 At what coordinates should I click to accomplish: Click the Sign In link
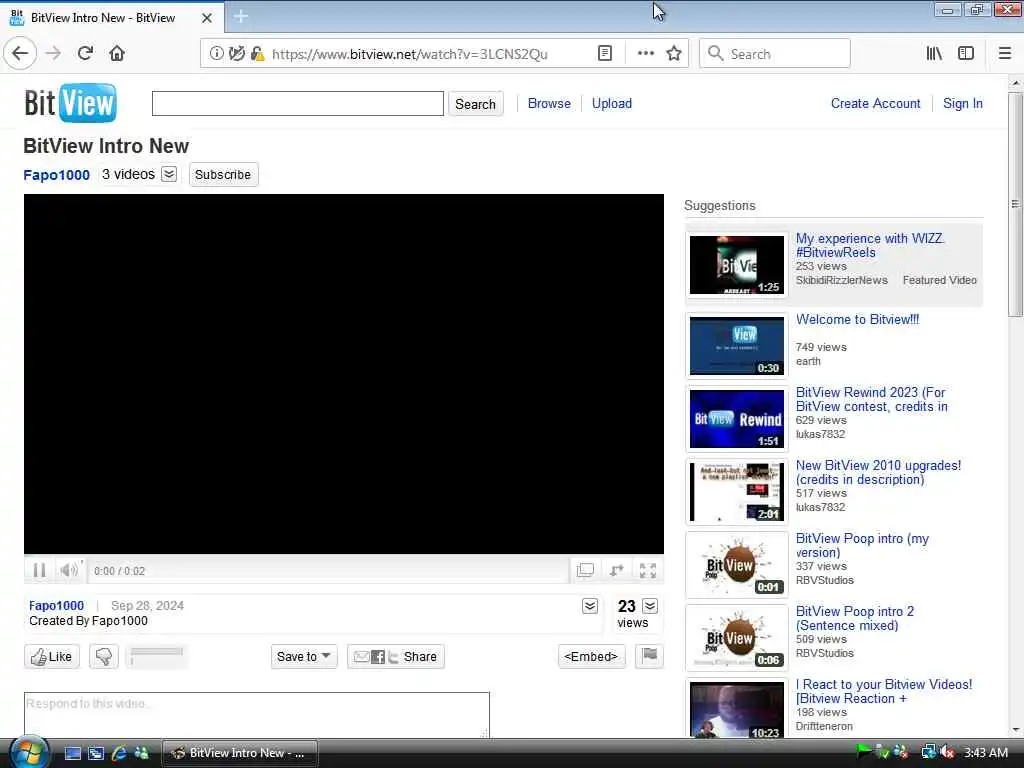pos(963,103)
